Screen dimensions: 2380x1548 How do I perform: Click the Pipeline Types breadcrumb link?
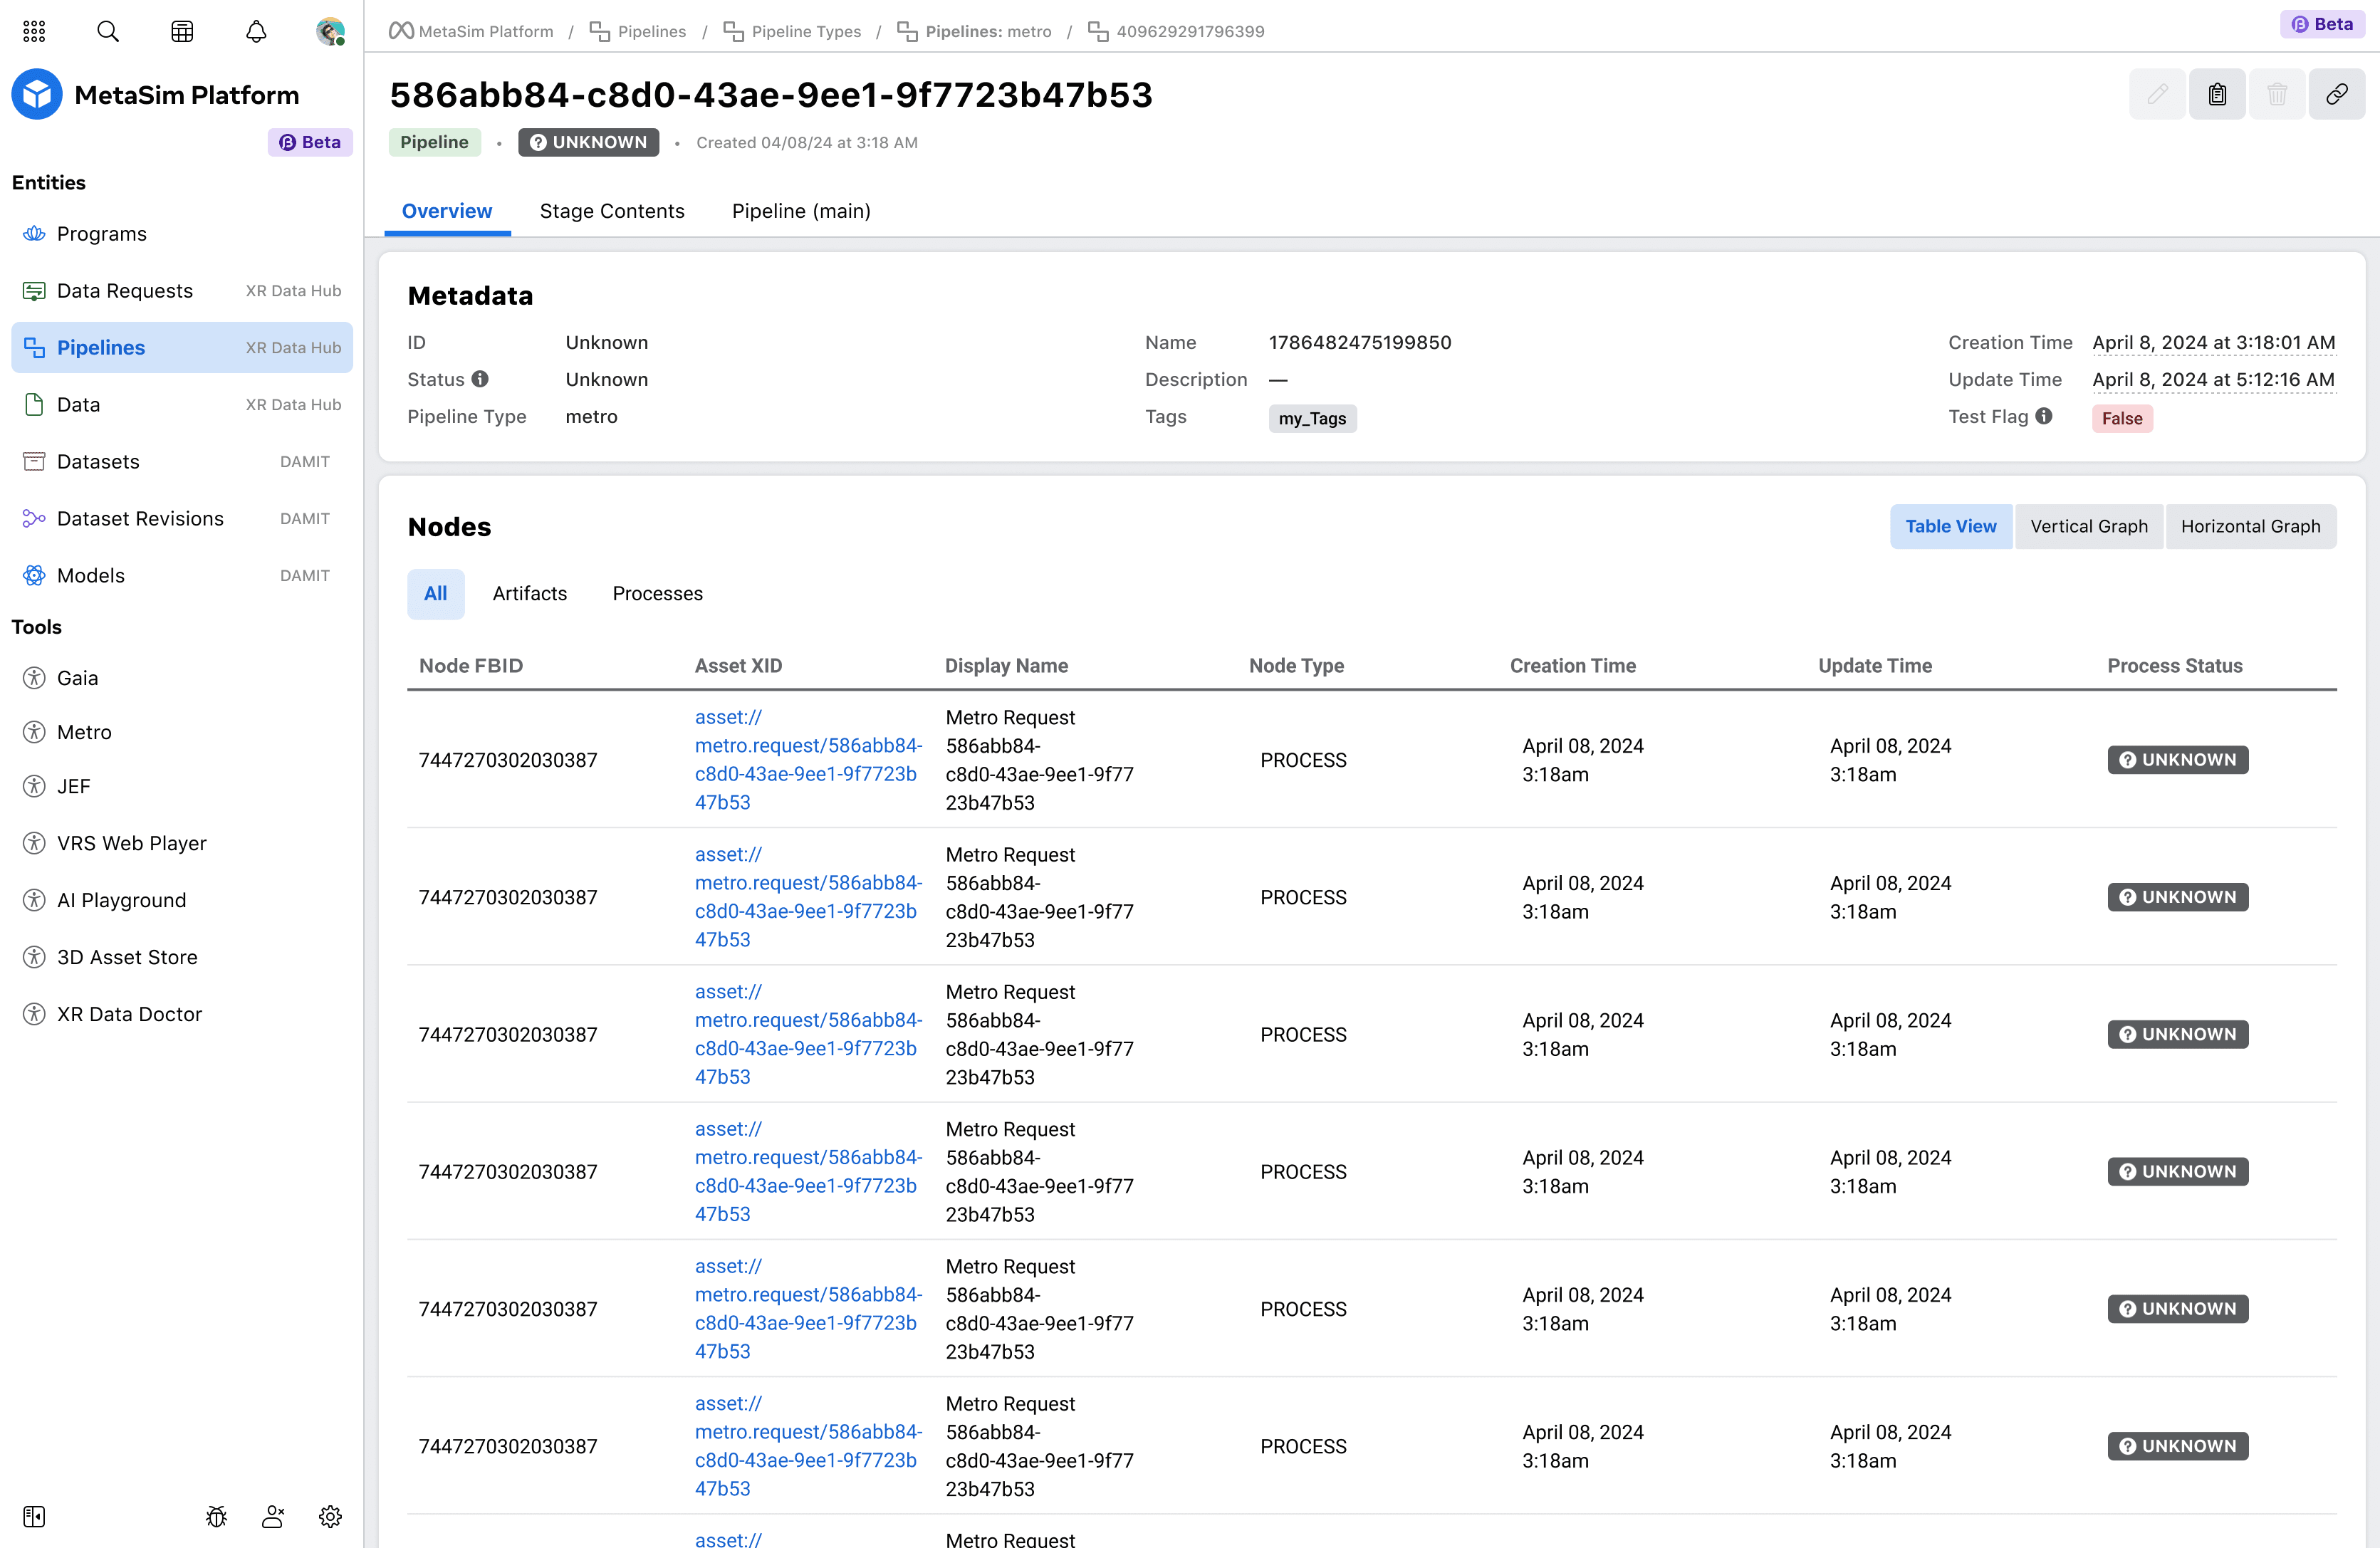805,31
